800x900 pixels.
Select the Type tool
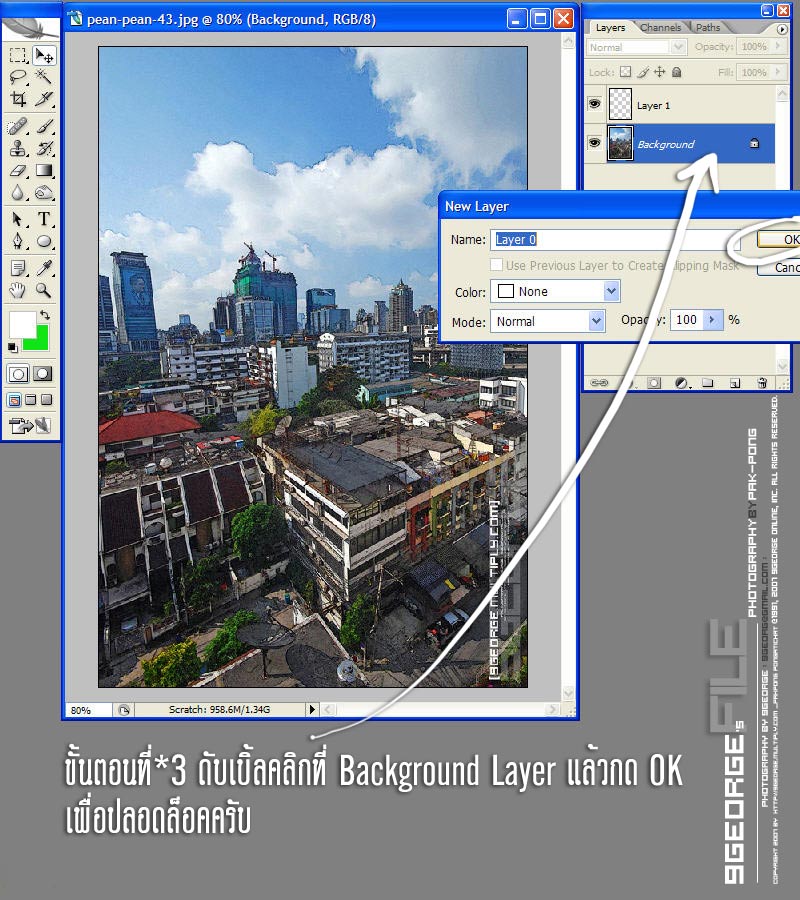coord(44,219)
